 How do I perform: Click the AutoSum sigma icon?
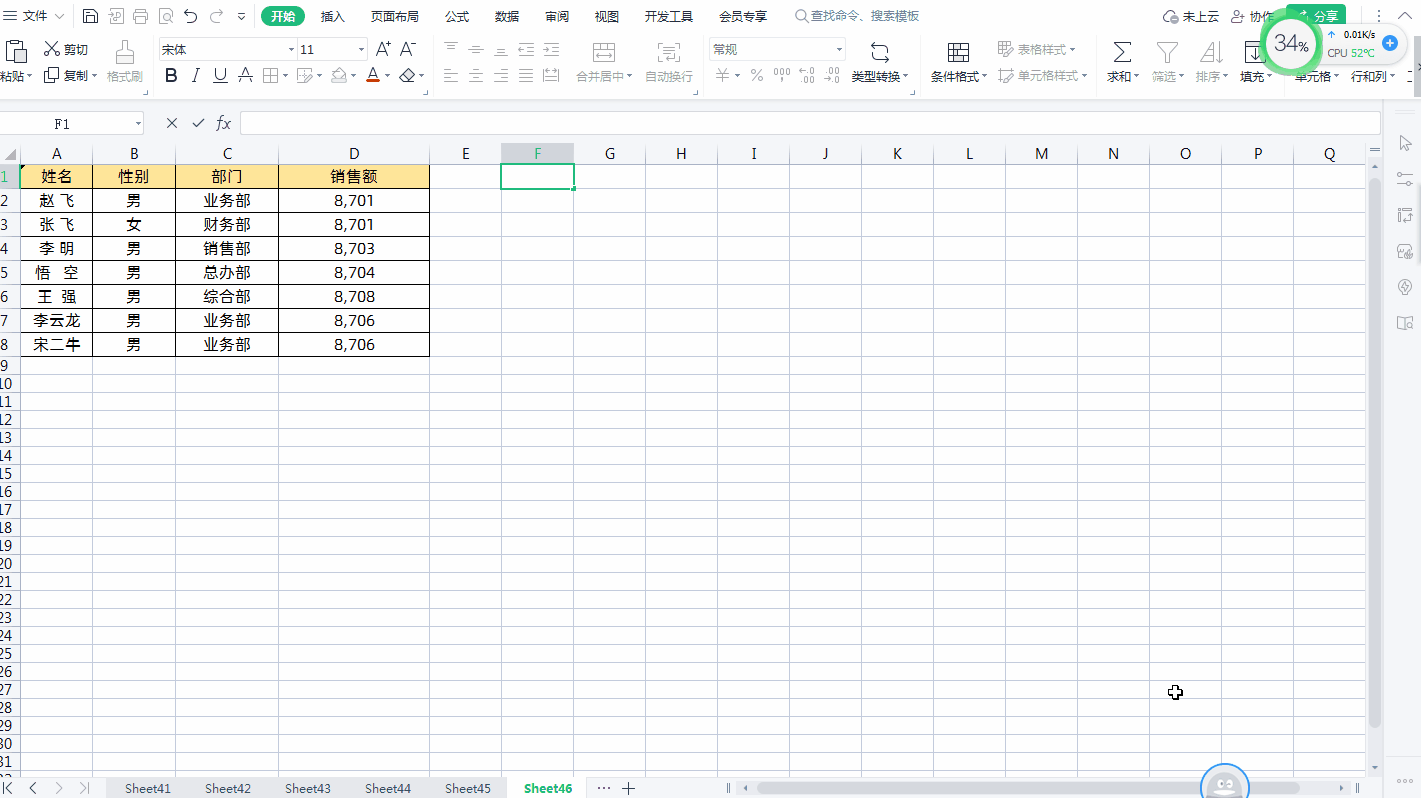point(1123,51)
